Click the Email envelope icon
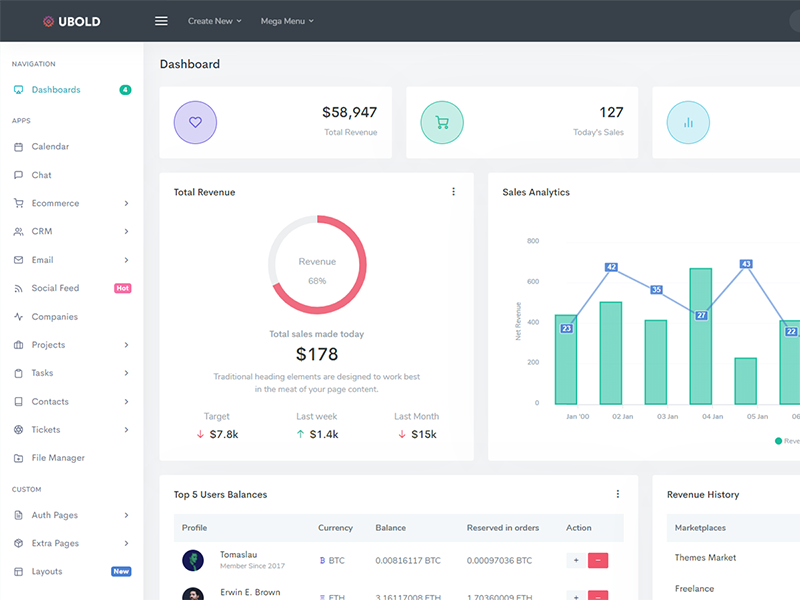800x600 pixels. pos(18,260)
